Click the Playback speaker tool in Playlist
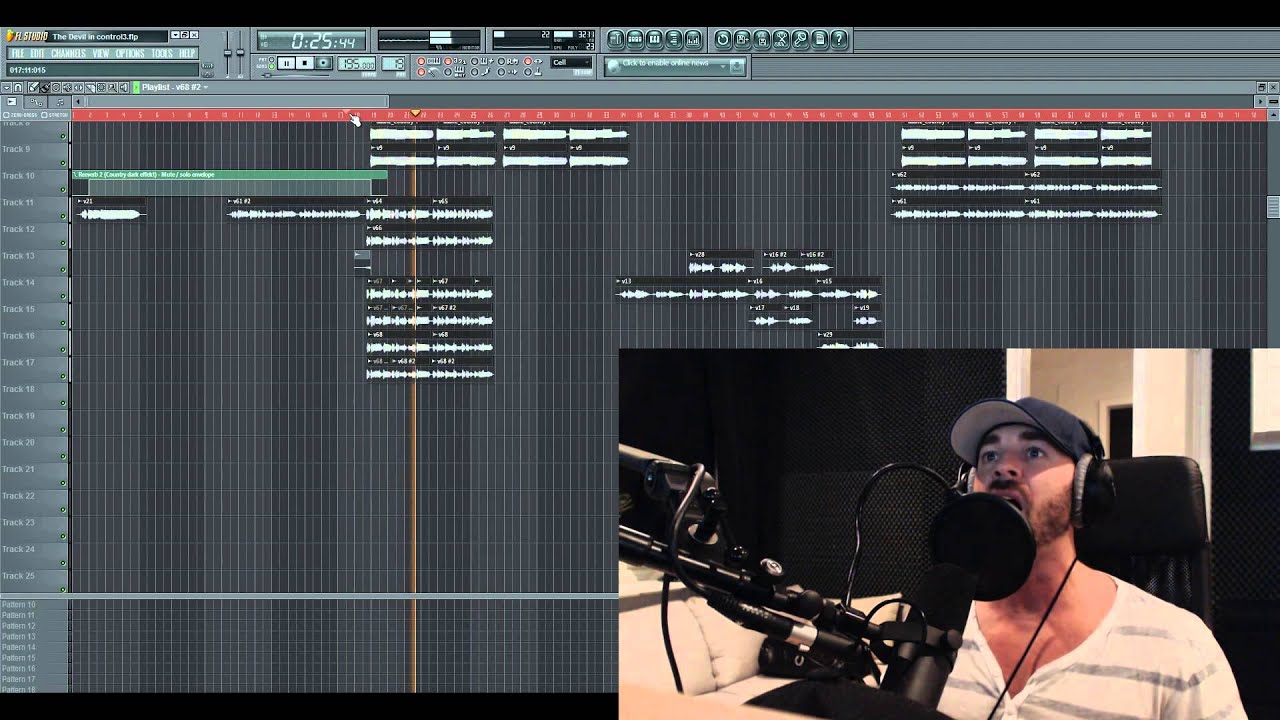 pyautogui.click(x=124, y=87)
